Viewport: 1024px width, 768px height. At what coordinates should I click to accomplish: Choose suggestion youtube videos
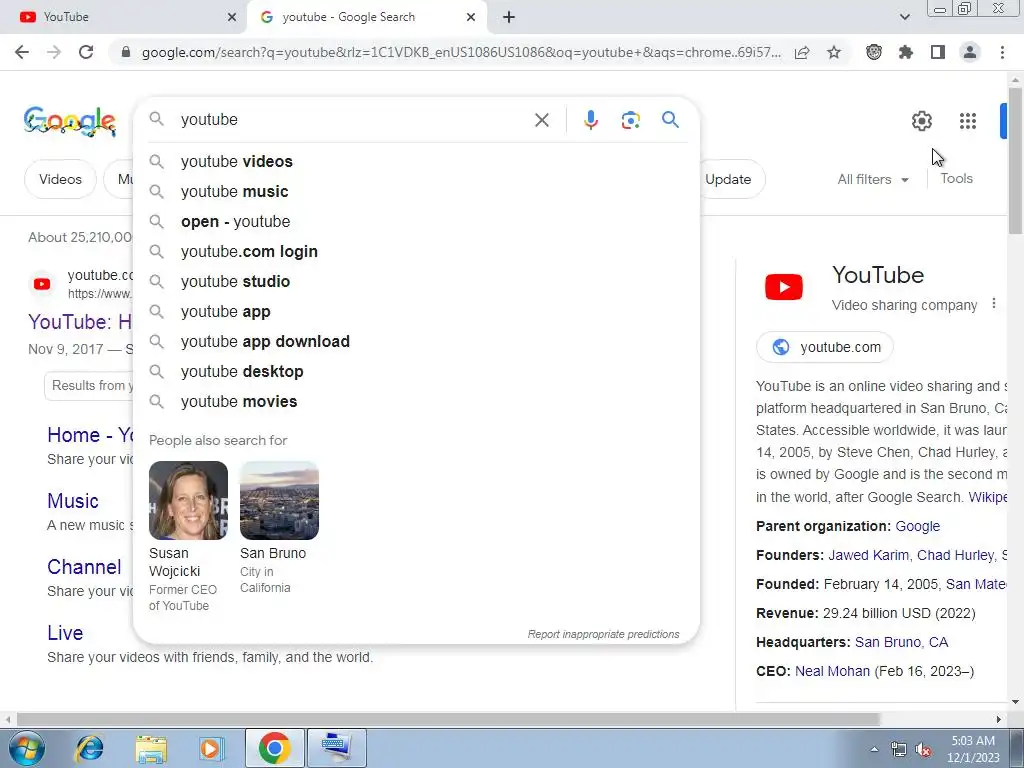click(x=416, y=161)
